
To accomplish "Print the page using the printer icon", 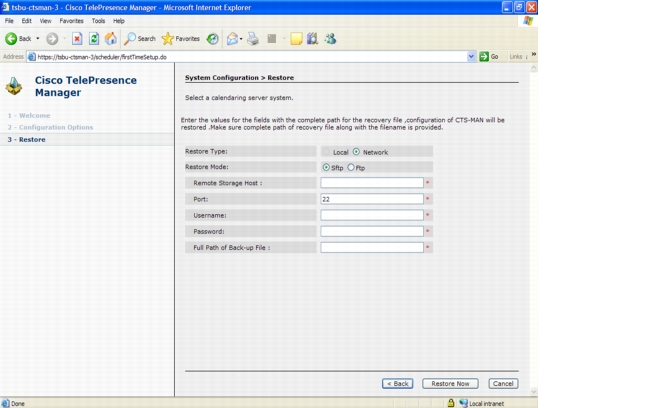I will 253,39.
